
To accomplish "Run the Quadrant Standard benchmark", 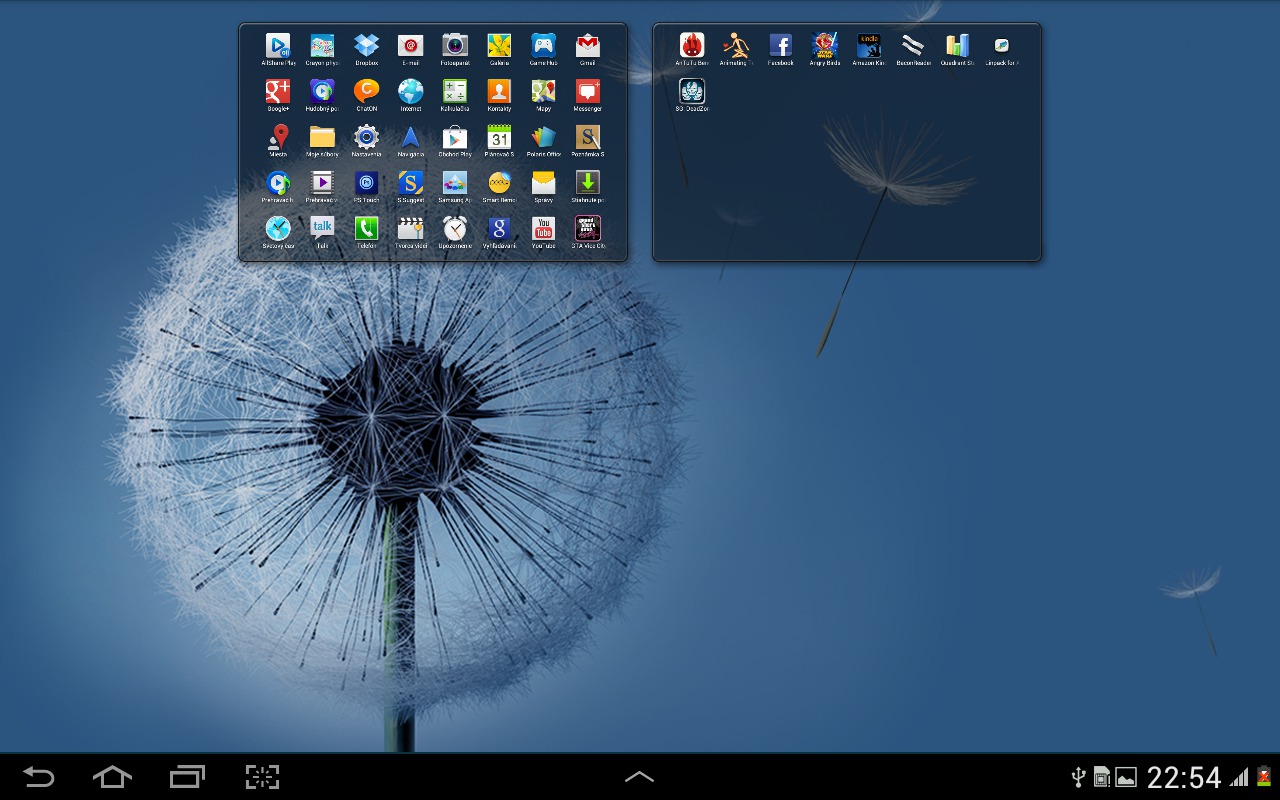I will pos(956,47).
